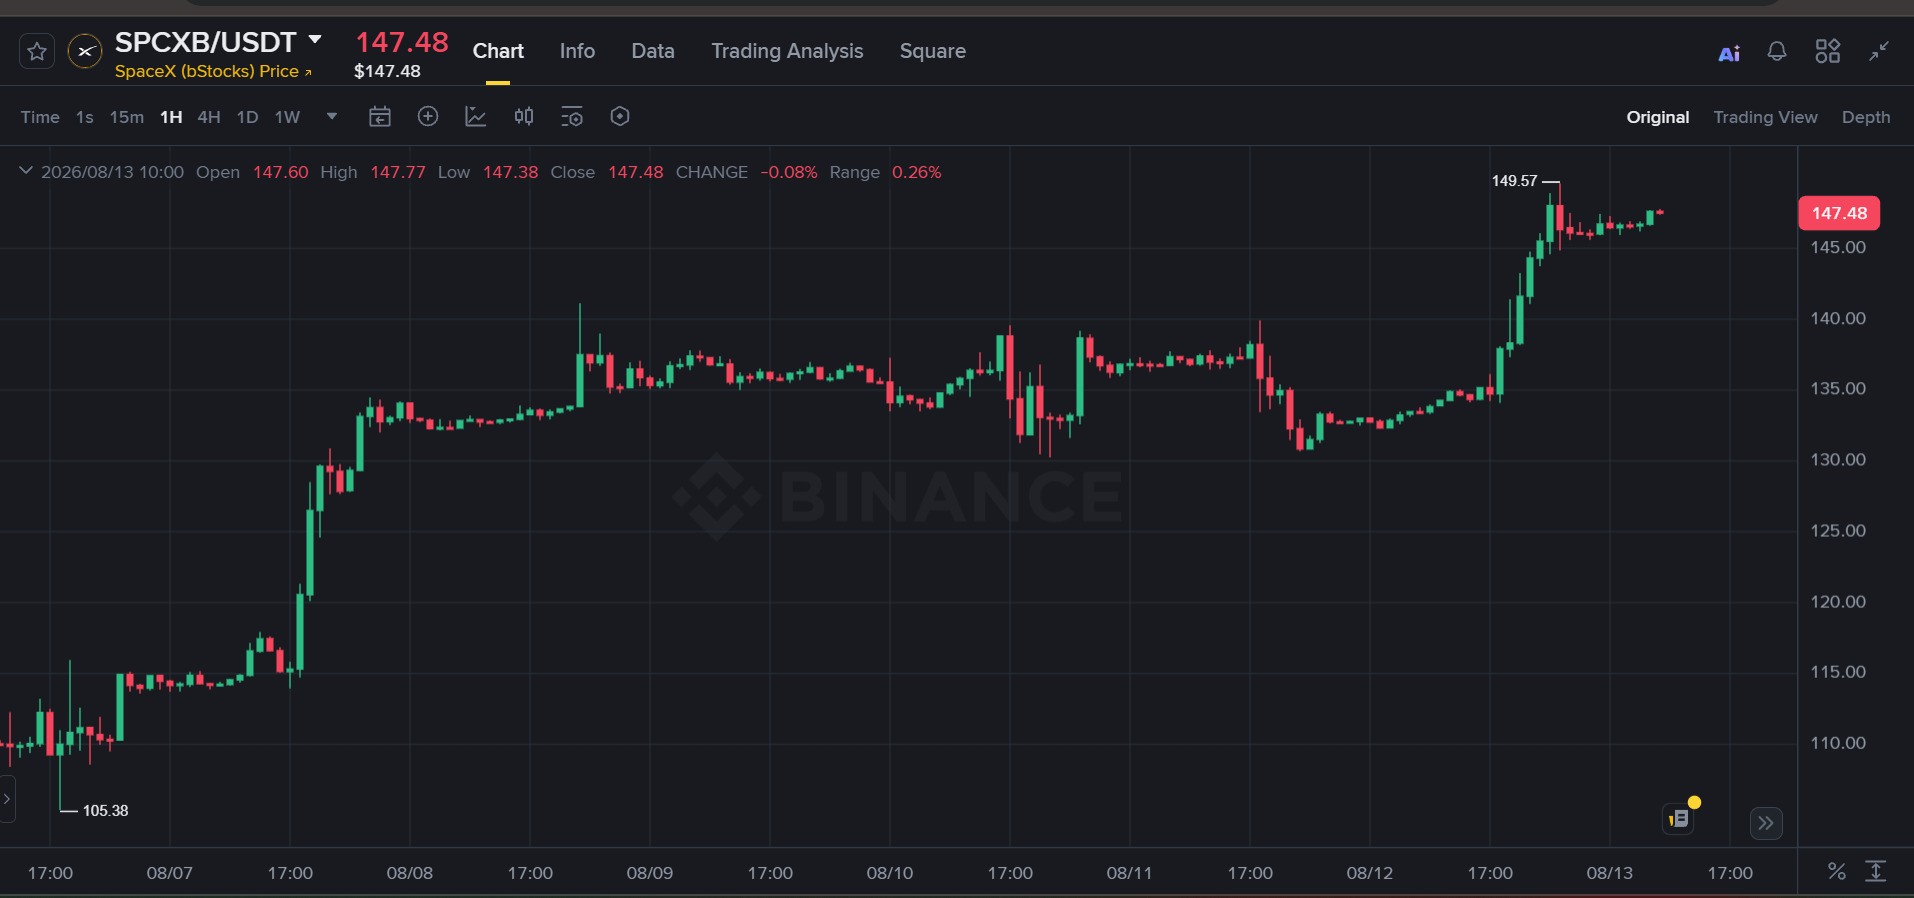Click the red 147.48 price tag on axis
Viewport: 1914px width, 898px height.
(x=1839, y=213)
